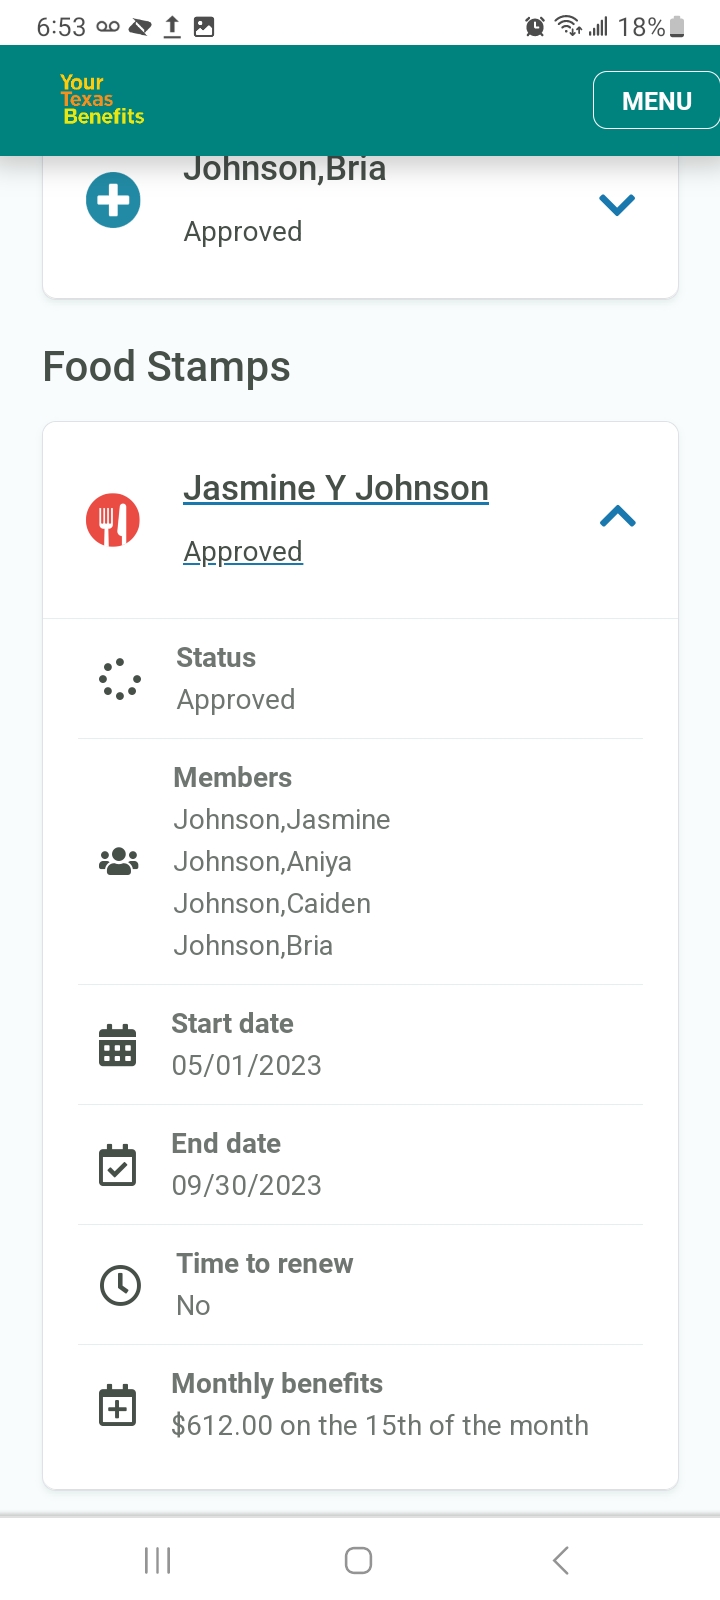Tap the Monthly benefits calendar plus icon

(x=118, y=1405)
